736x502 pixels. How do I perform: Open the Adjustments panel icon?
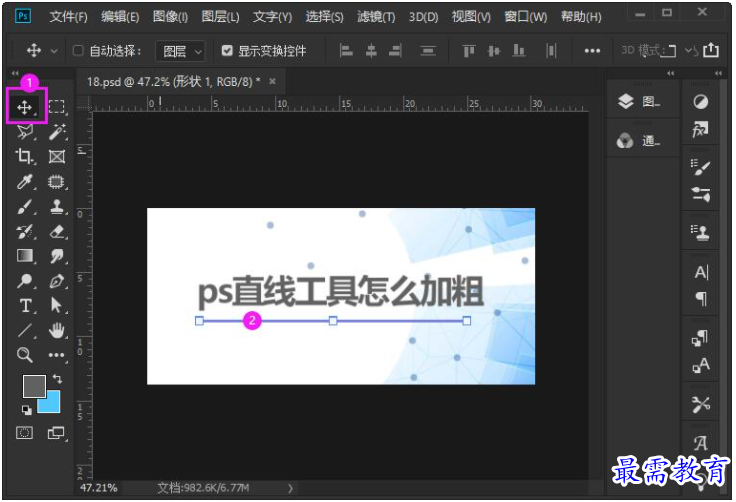(x=701, y=101)
